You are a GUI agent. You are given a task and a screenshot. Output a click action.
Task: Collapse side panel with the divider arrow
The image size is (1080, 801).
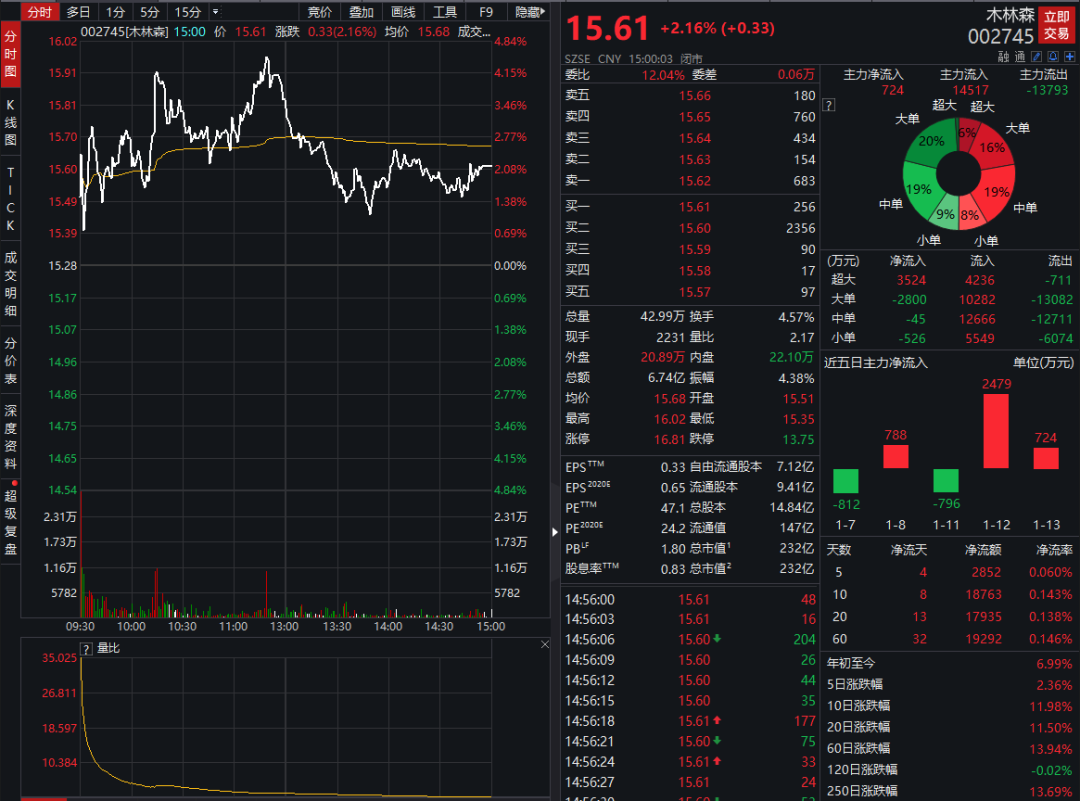(x=556, y=532)
